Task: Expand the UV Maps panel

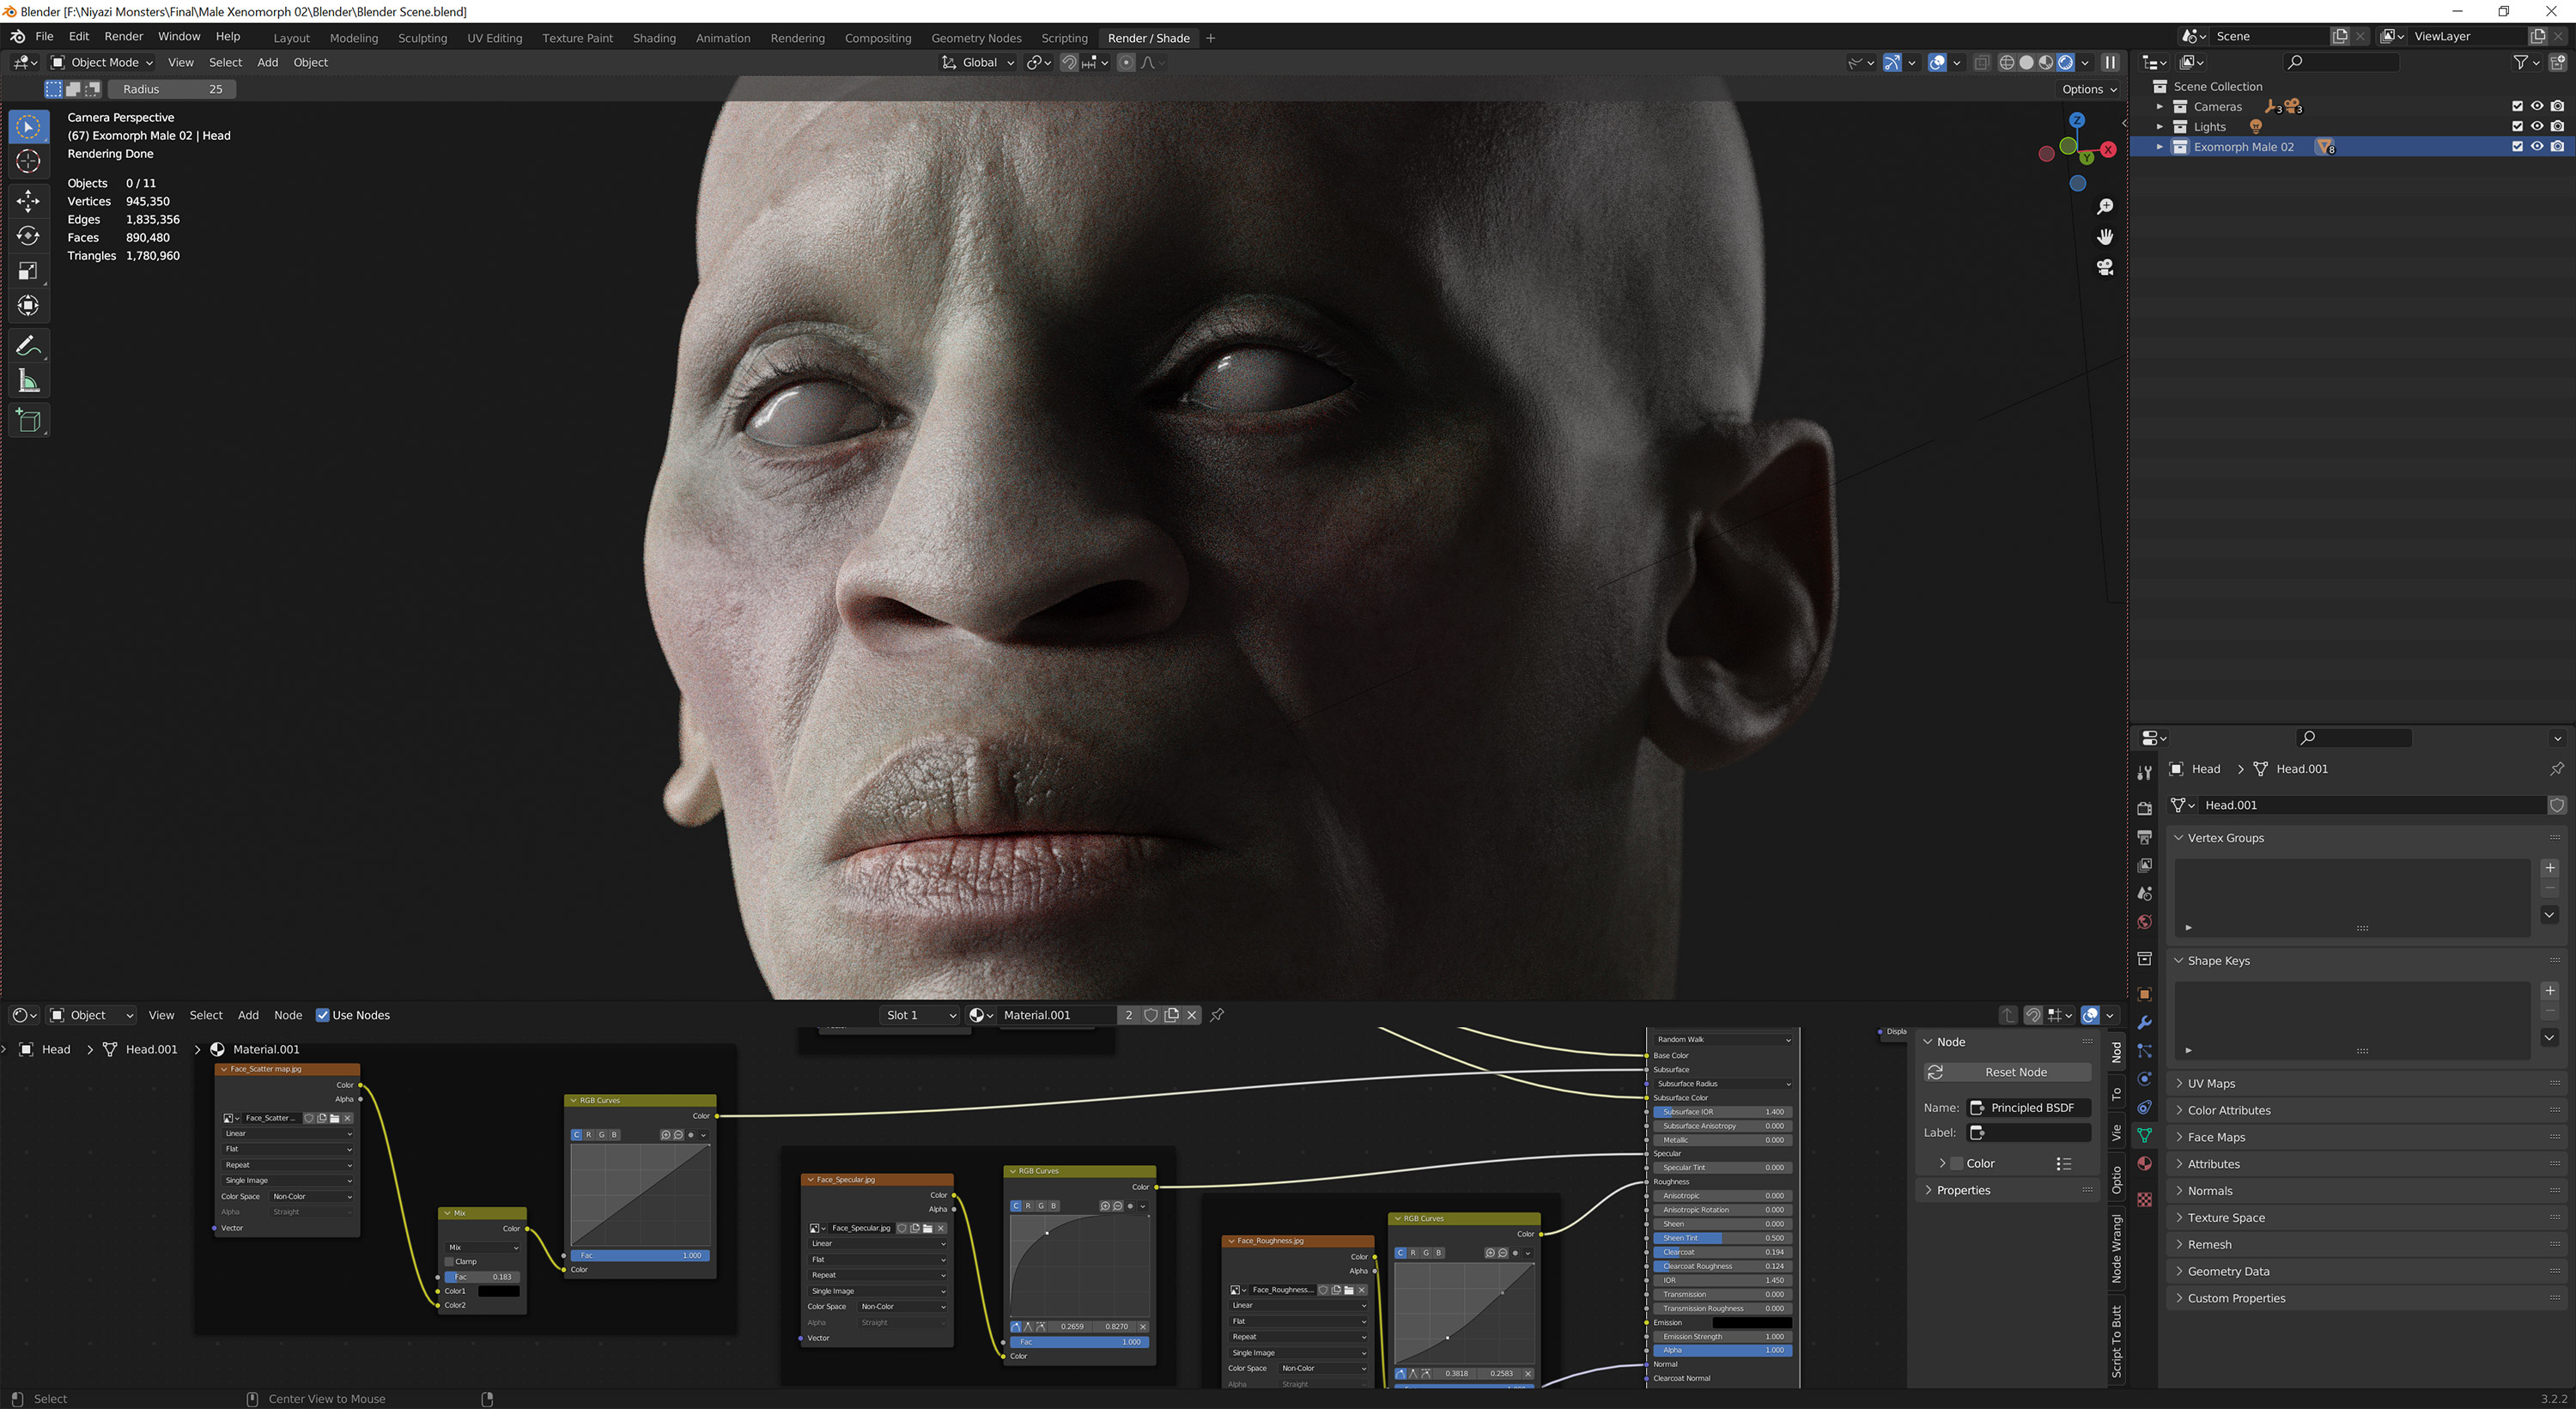Action: [x=2211, y=1083]
